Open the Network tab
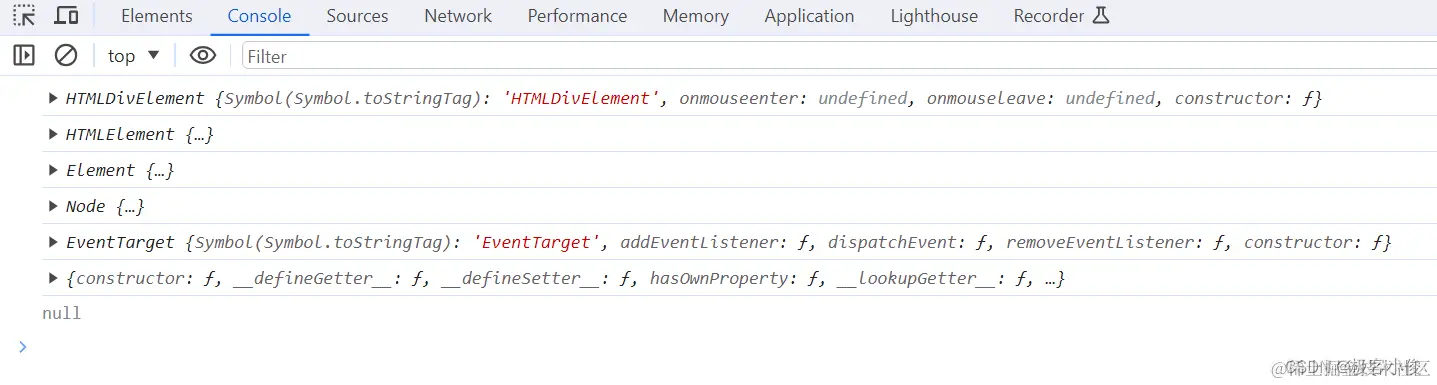Viewport: 1437px width, 385px height. pyautogui.click(x=458, y=16)
